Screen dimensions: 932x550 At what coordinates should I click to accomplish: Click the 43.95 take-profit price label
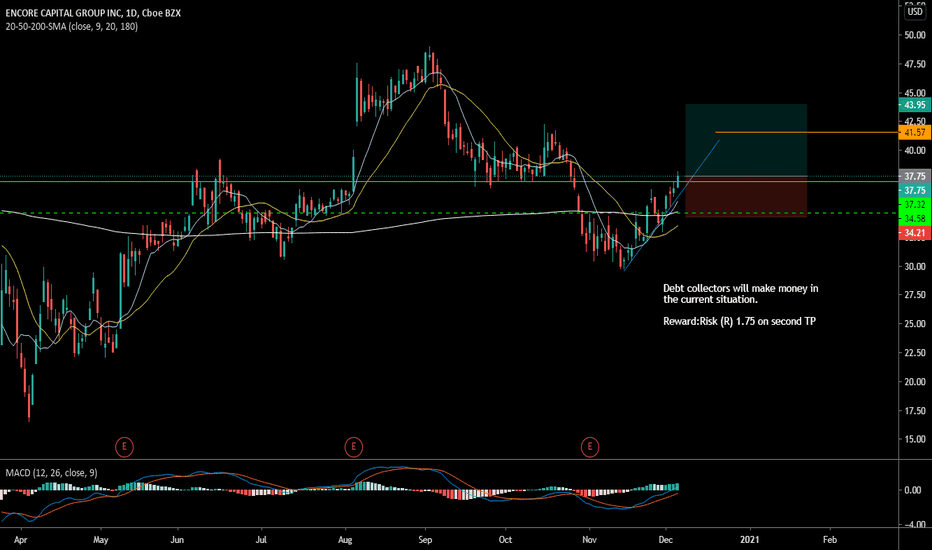pos(914,105)
